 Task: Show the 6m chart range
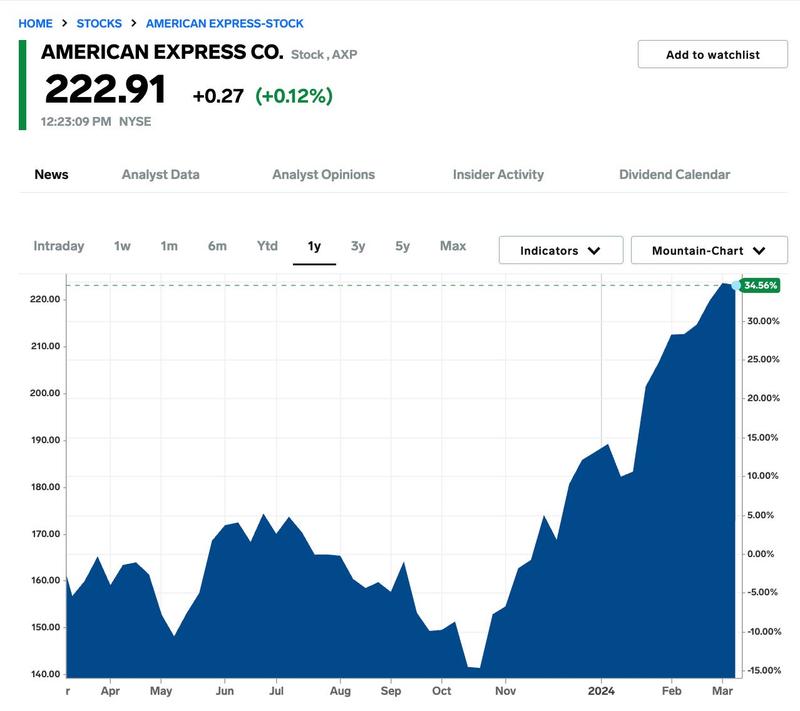(217, 246)
